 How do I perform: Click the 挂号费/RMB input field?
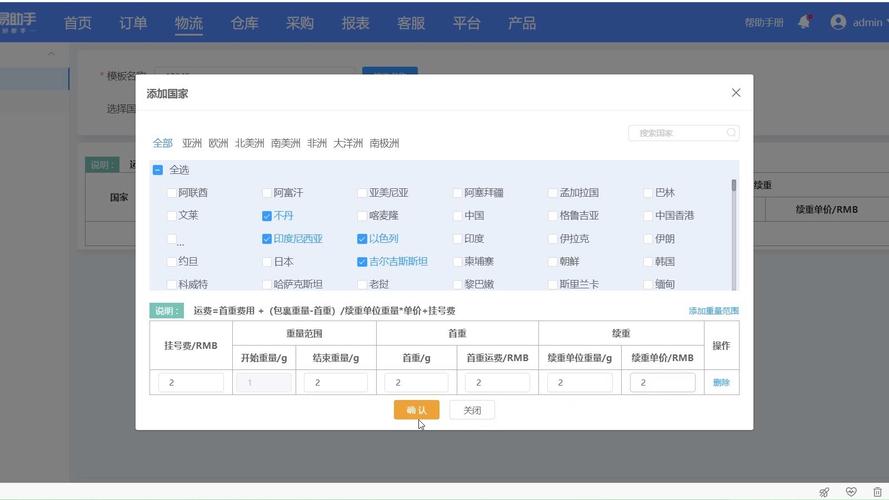(191, 382)
